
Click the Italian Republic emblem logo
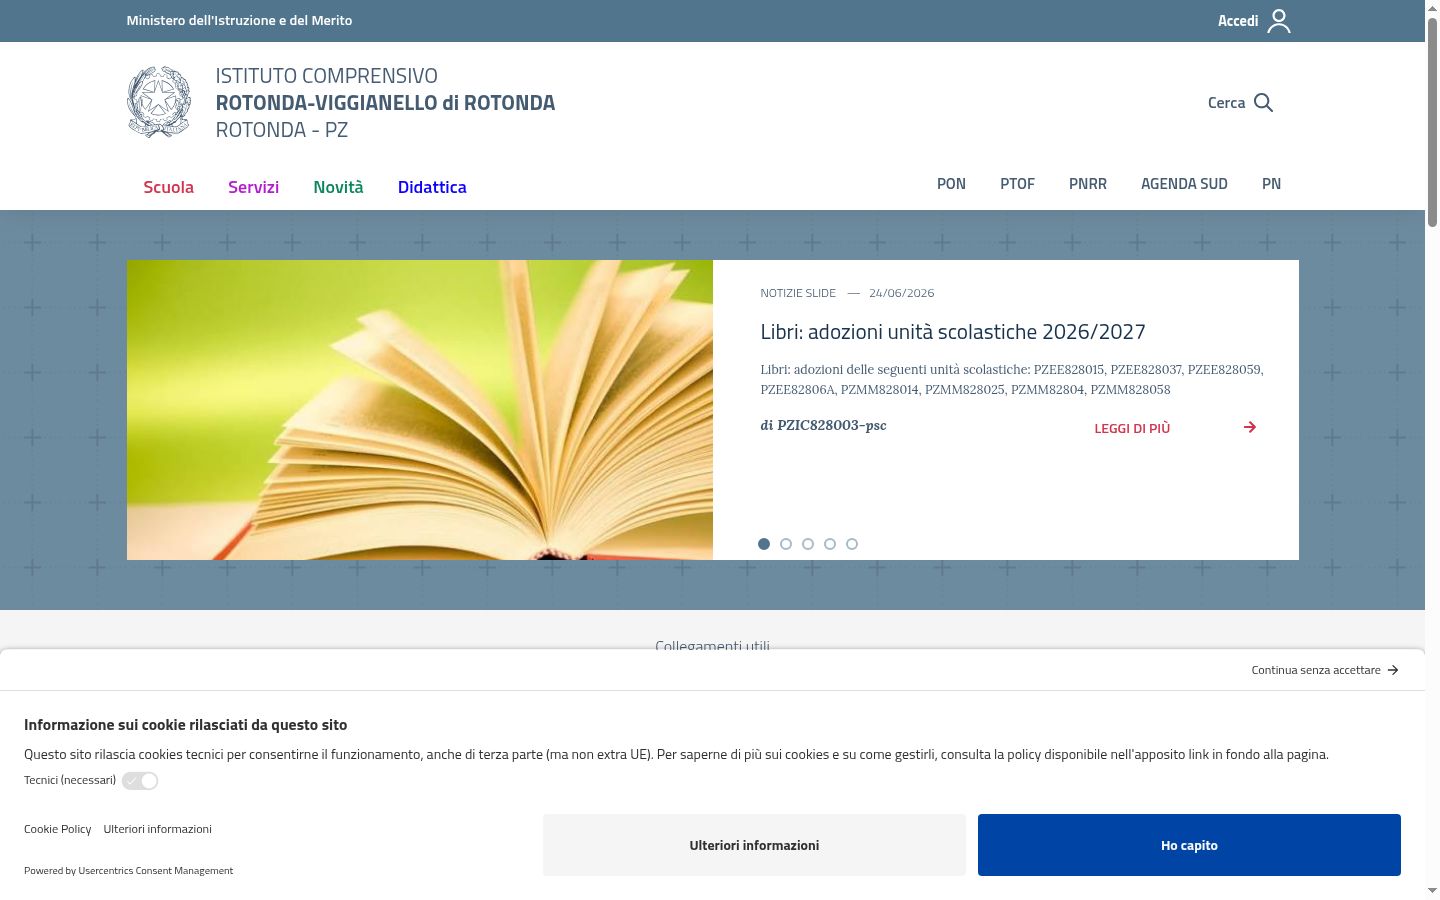tap(159, 102)
